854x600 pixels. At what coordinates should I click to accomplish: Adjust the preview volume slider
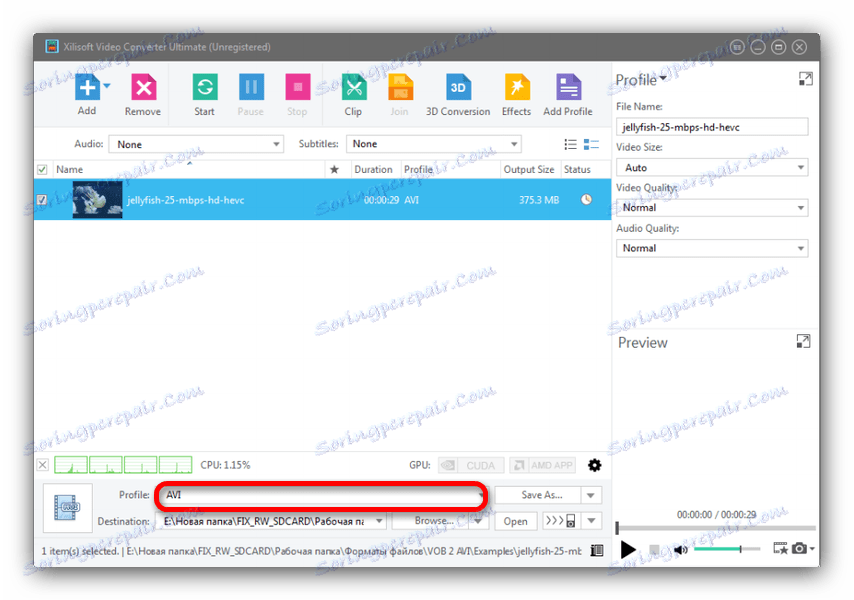tap(727, 549)
